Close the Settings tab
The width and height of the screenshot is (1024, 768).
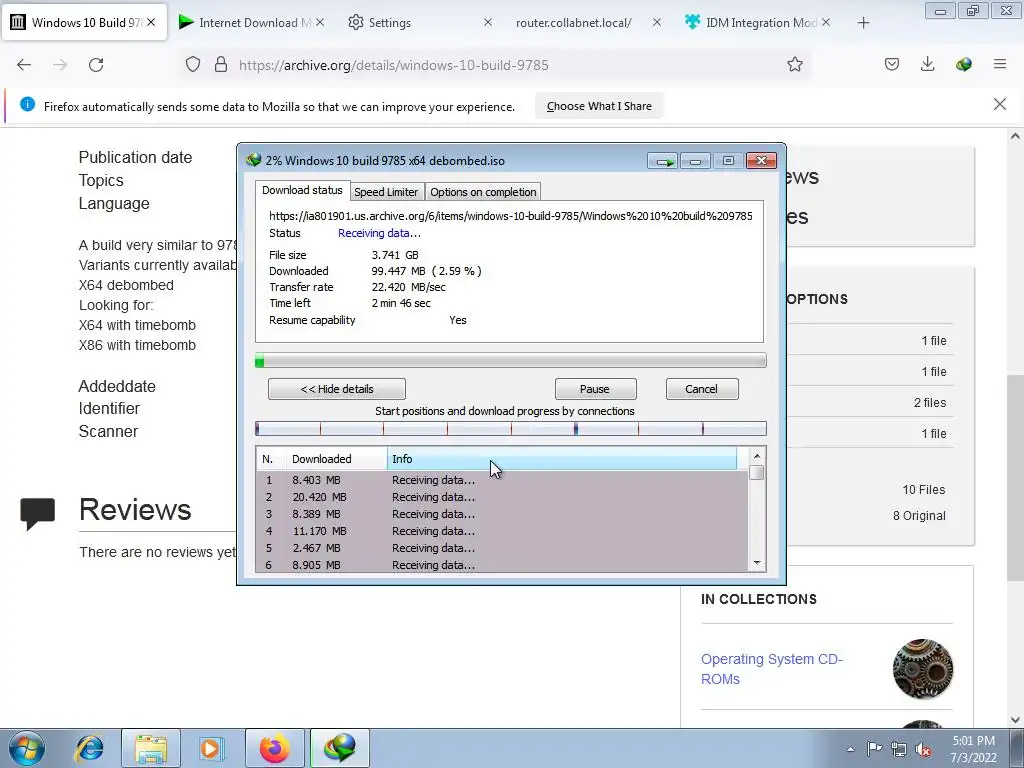[x=488, y=22]
